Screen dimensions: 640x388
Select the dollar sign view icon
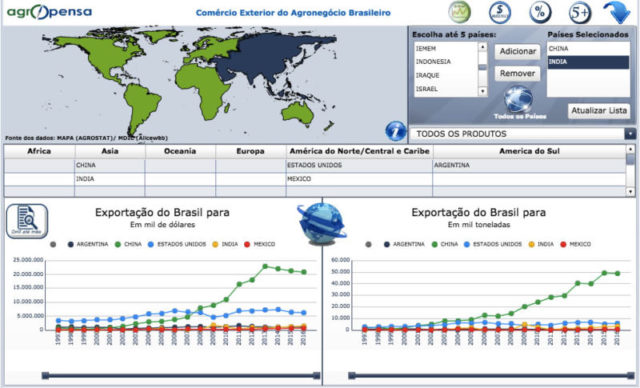pos(500,12)
